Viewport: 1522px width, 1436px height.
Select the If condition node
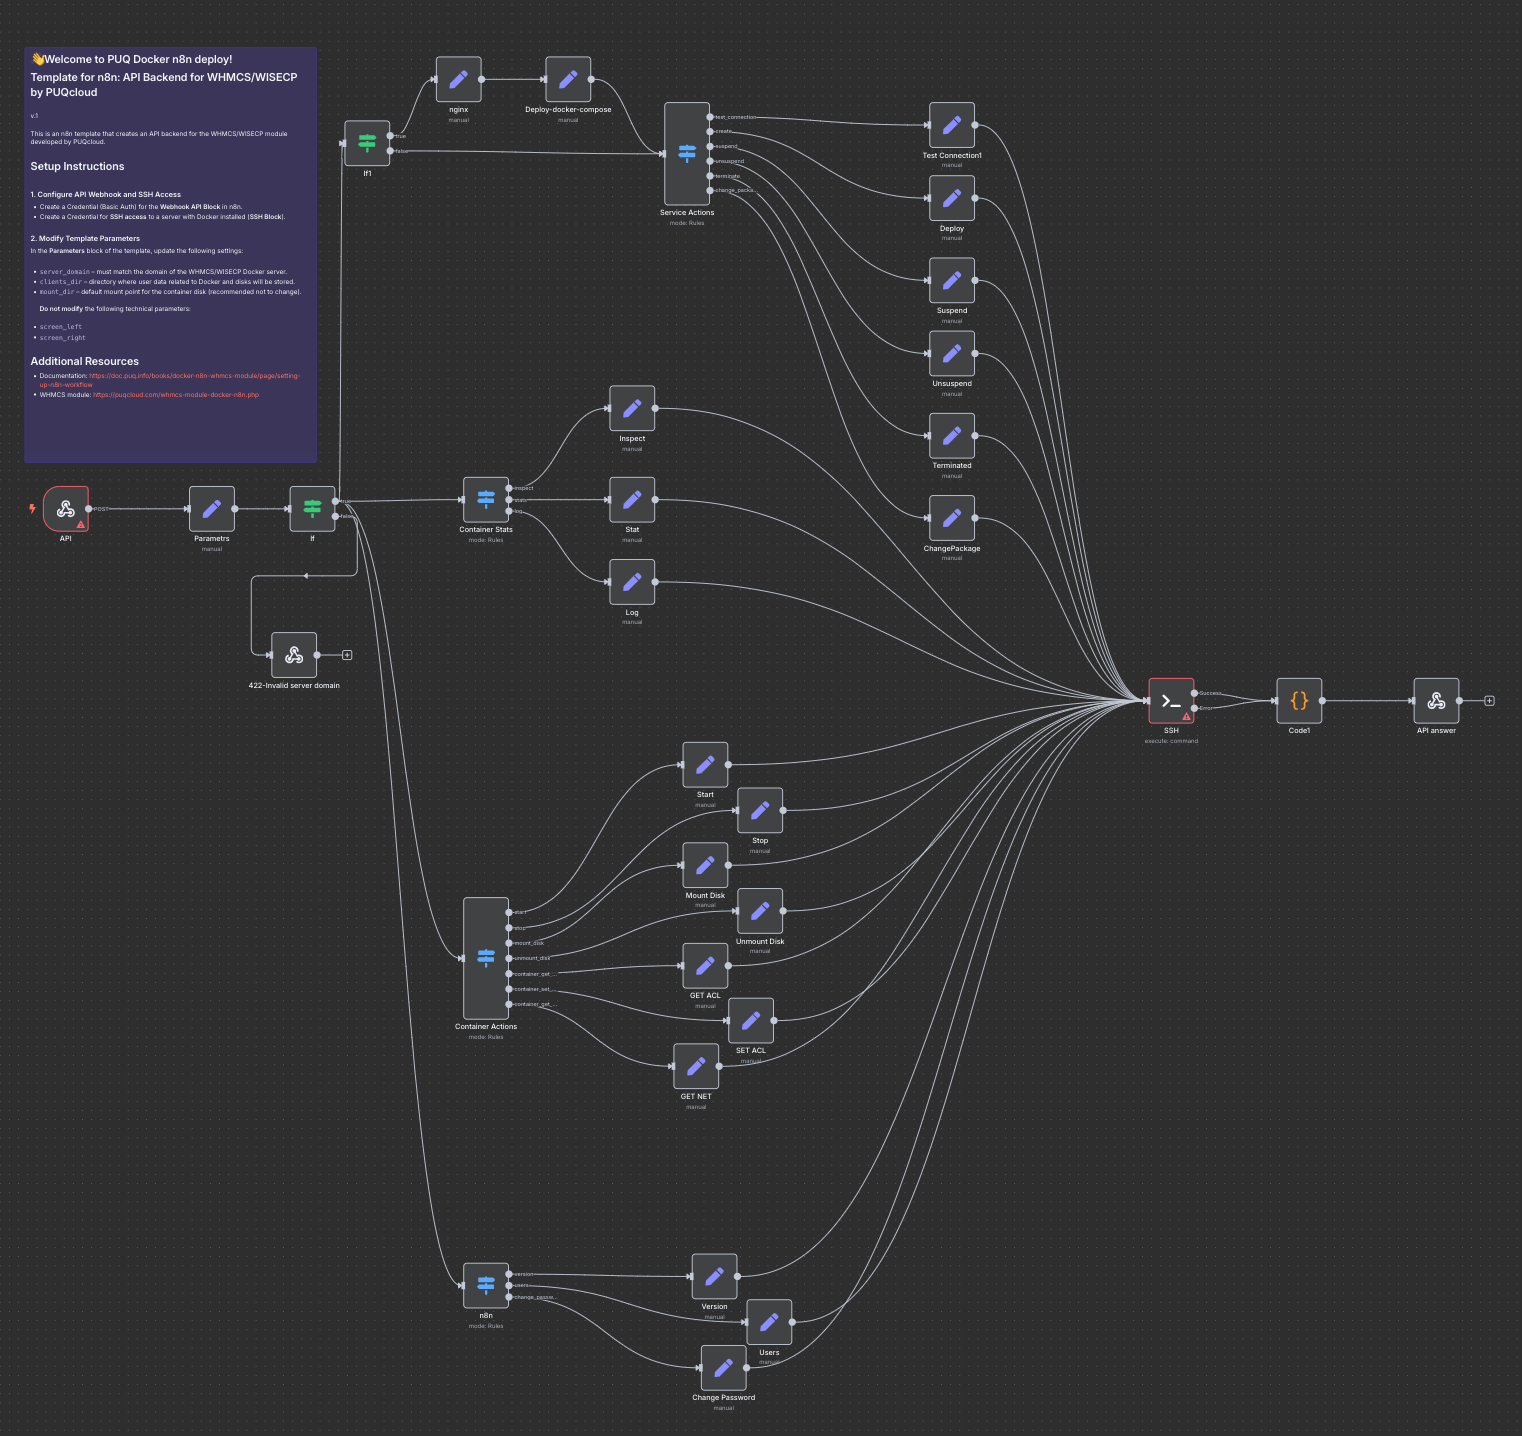[312, 509]
